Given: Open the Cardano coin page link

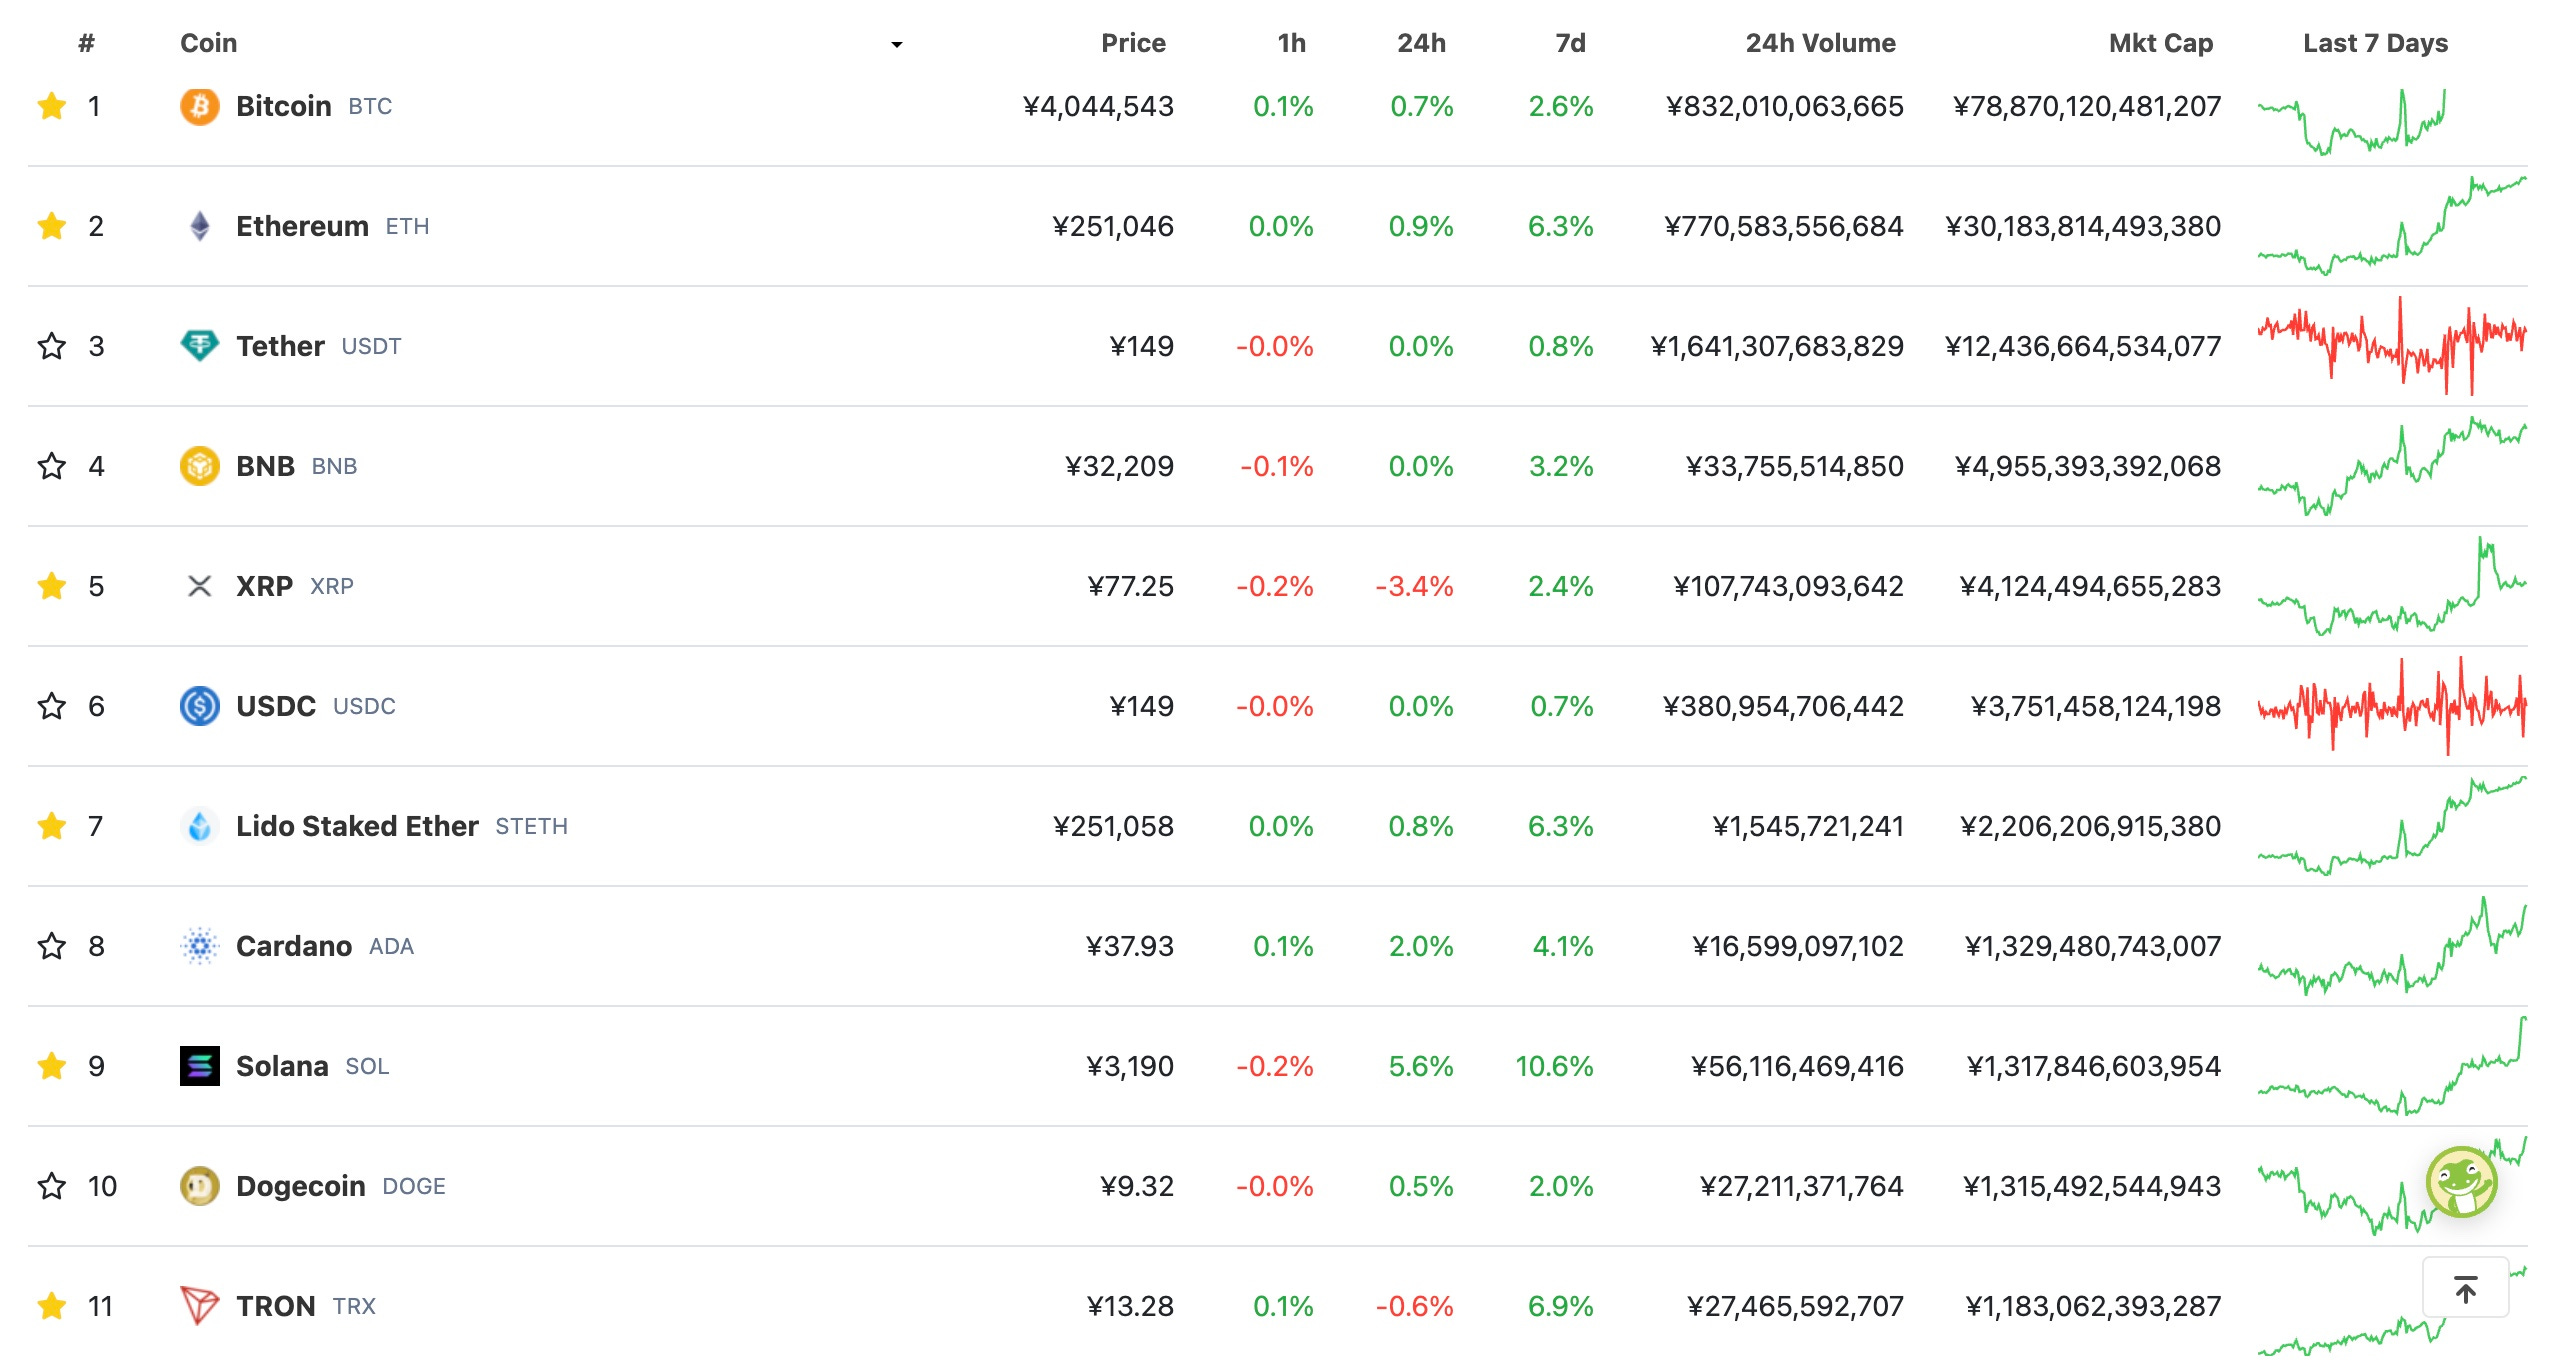Looking at the screenshot, I should pos(294,946).
